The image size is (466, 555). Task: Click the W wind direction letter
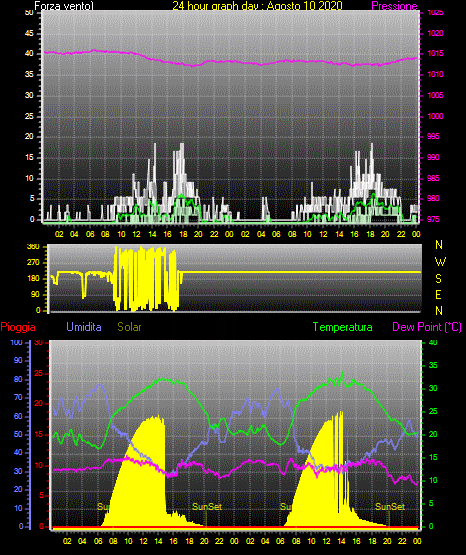[440, 262]
